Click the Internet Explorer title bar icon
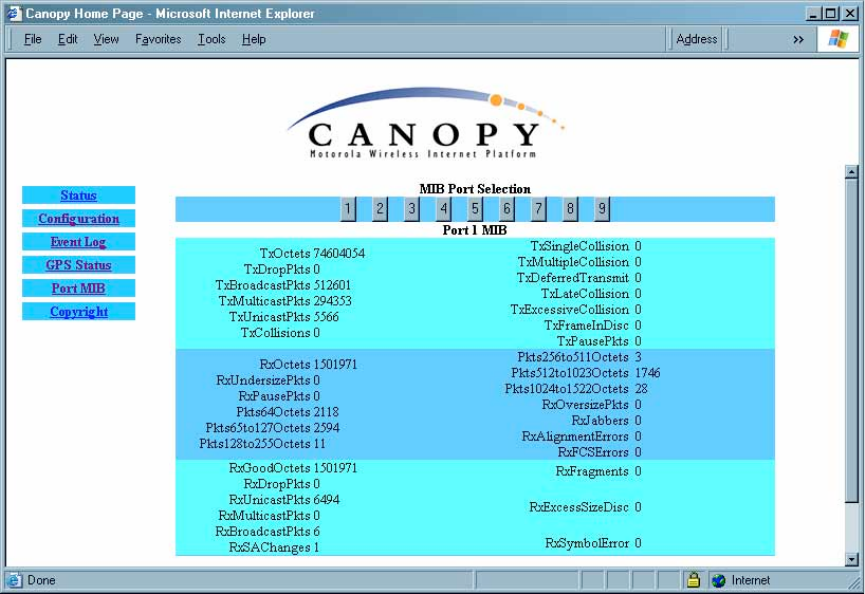 (14, 13)
